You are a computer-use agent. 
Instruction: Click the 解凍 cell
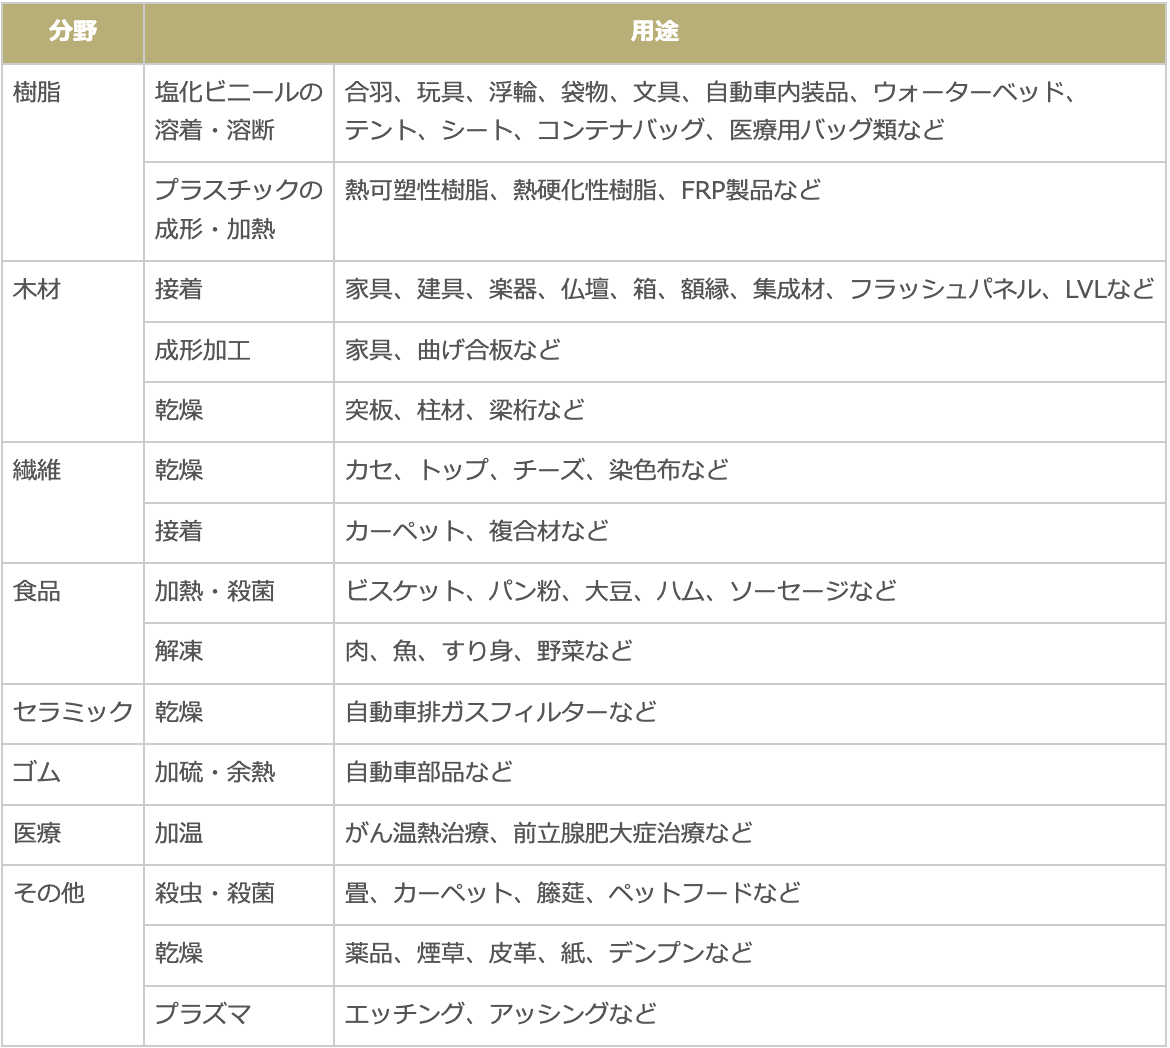pyautogui.click(x=179, y=651)
